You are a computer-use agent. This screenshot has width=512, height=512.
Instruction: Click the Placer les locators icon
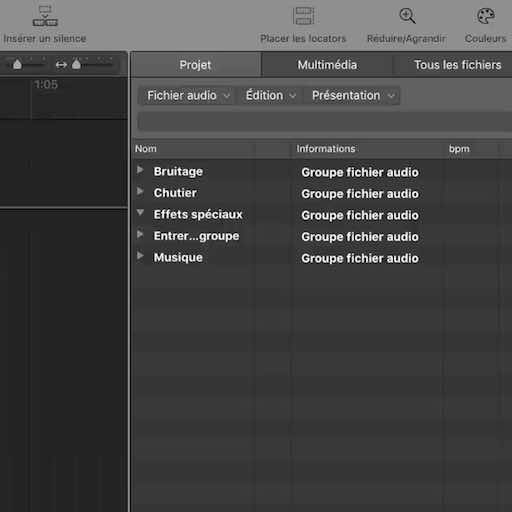click(303, 16)
